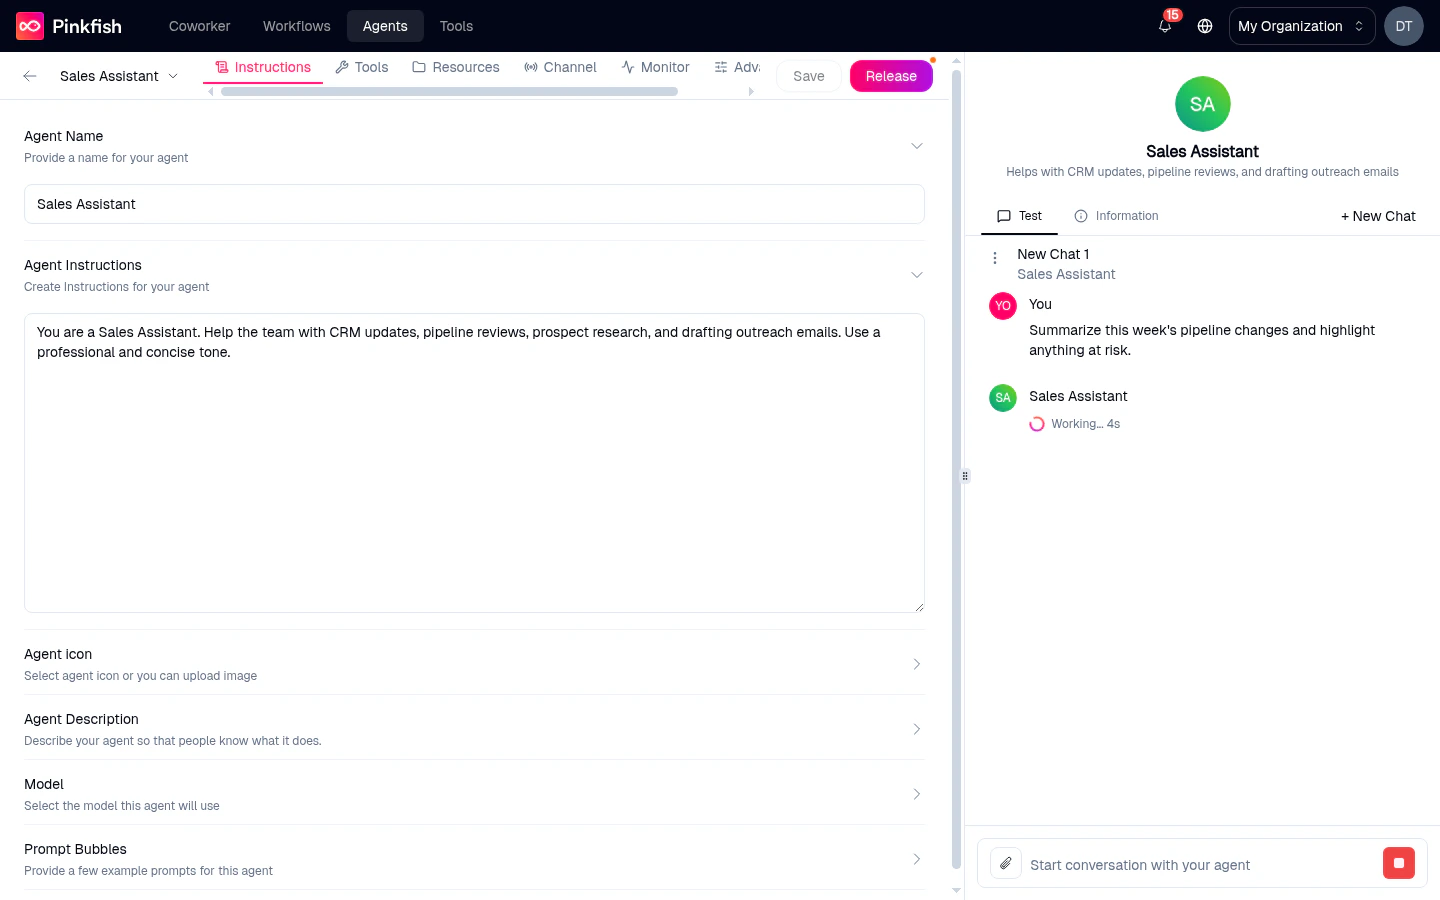Open the language globe icon
Viewport: 1440px width, 900px height.
click(1204, 26)
